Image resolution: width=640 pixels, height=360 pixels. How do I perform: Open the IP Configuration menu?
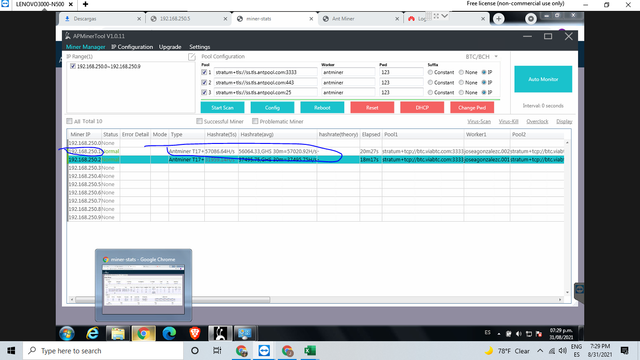[x=132, y=47]
